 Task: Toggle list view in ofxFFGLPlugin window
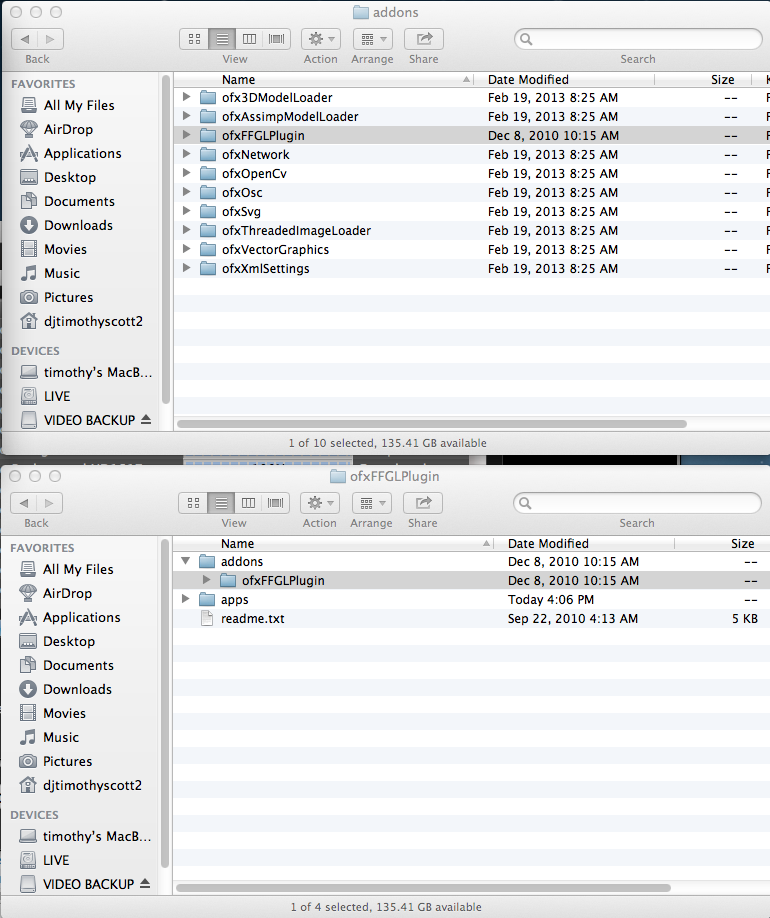[223, 503]
